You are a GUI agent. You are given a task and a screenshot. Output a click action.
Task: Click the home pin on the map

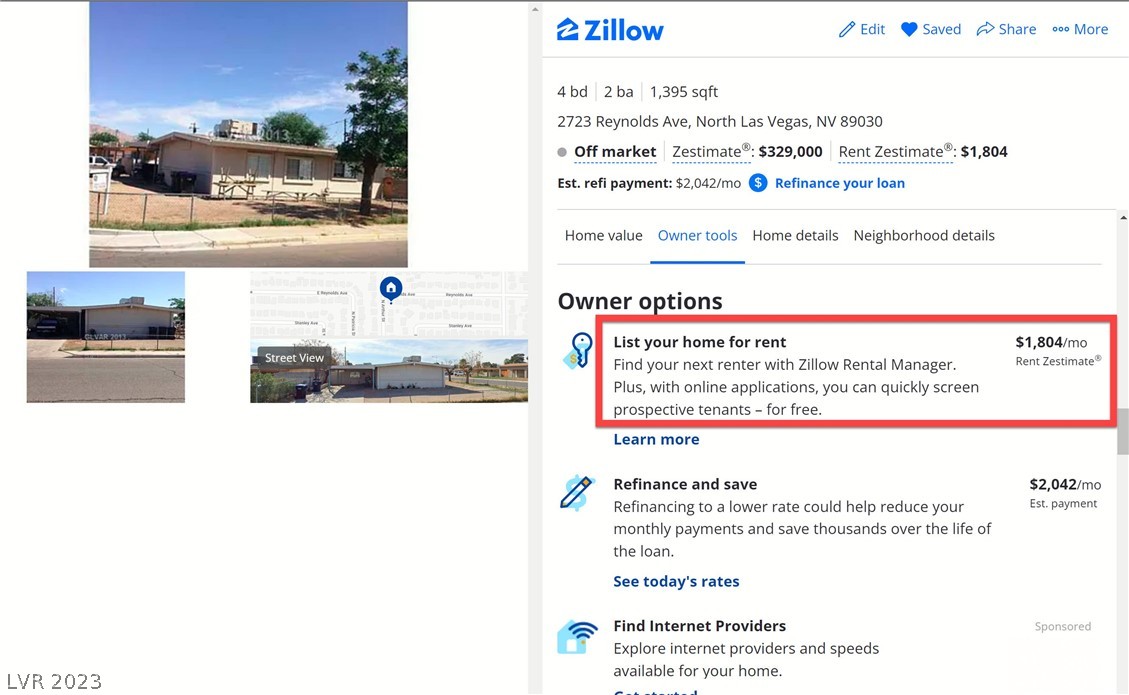[391, 290]
